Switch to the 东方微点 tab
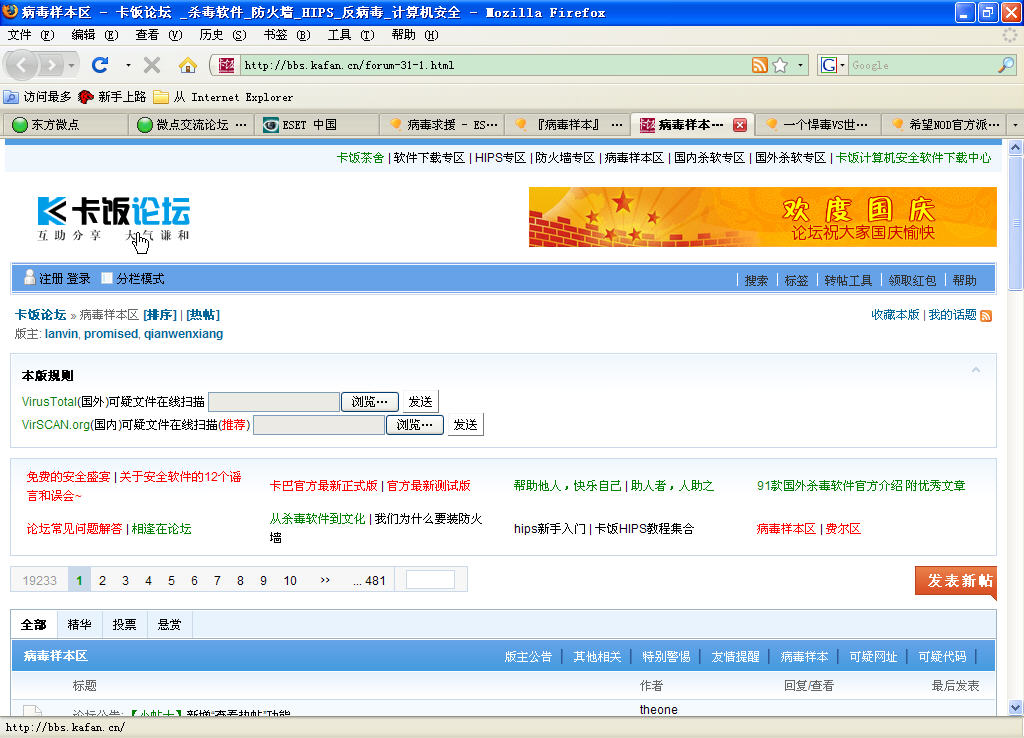The image size is (1024, 738). (65, 125)
